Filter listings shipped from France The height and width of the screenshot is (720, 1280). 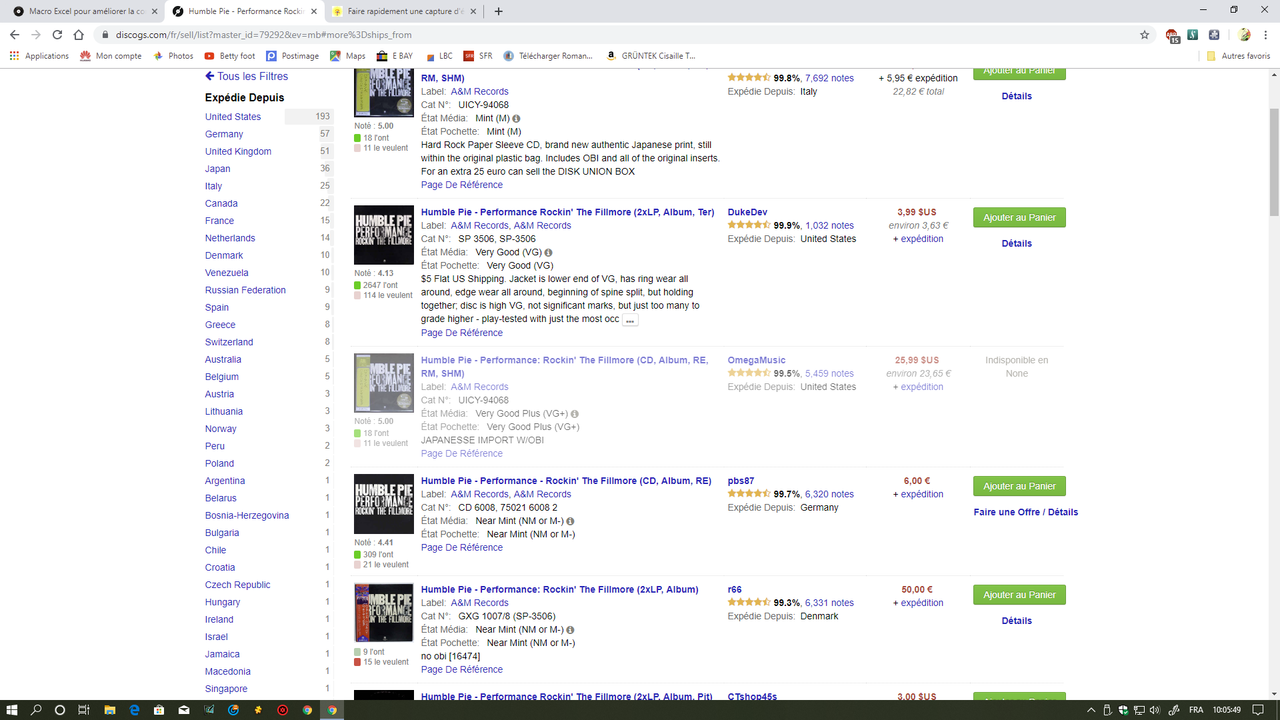click(219, 221)
